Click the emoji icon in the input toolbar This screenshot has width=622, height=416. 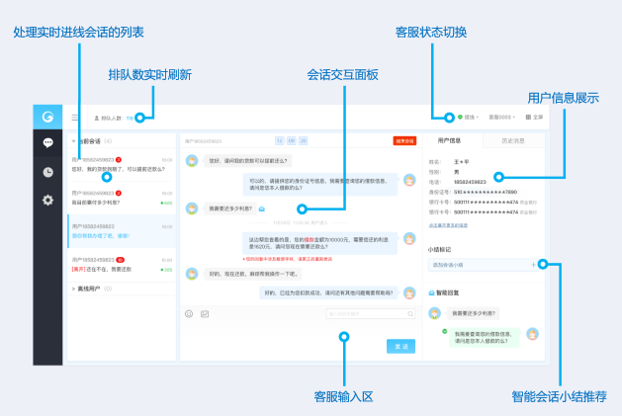(188, 313)
